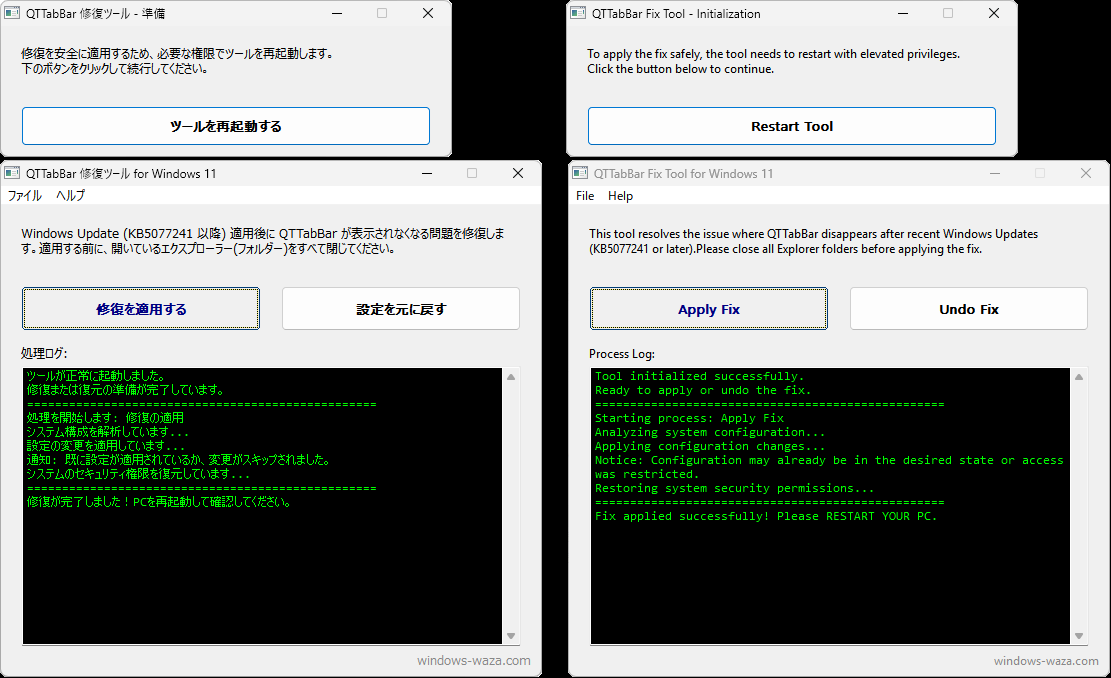Viewport: 1111px width, 678px height.
Task: Click log line 'Tool initialized successfully.'
Action: point(699,376)
